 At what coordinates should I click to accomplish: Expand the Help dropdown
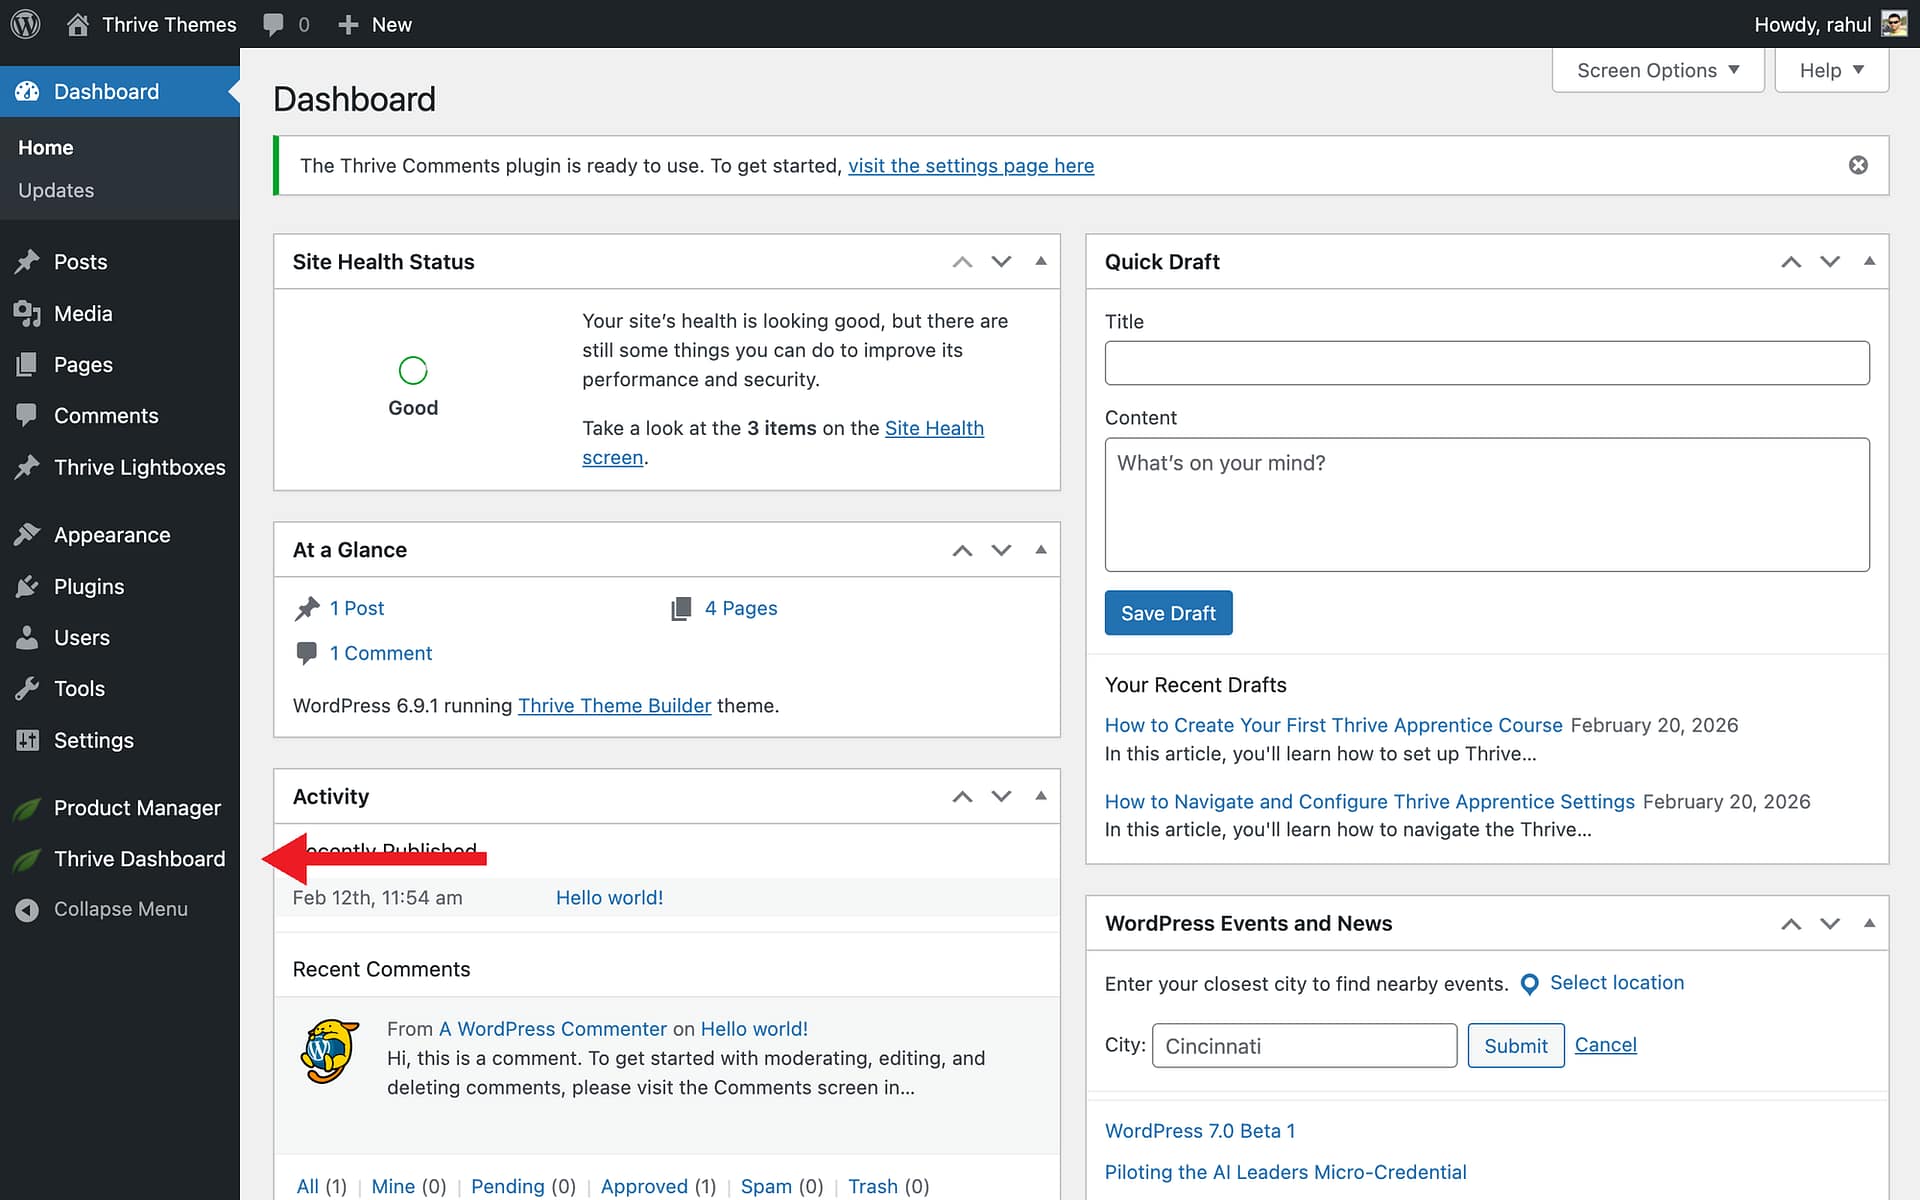tap(1830, 70)
